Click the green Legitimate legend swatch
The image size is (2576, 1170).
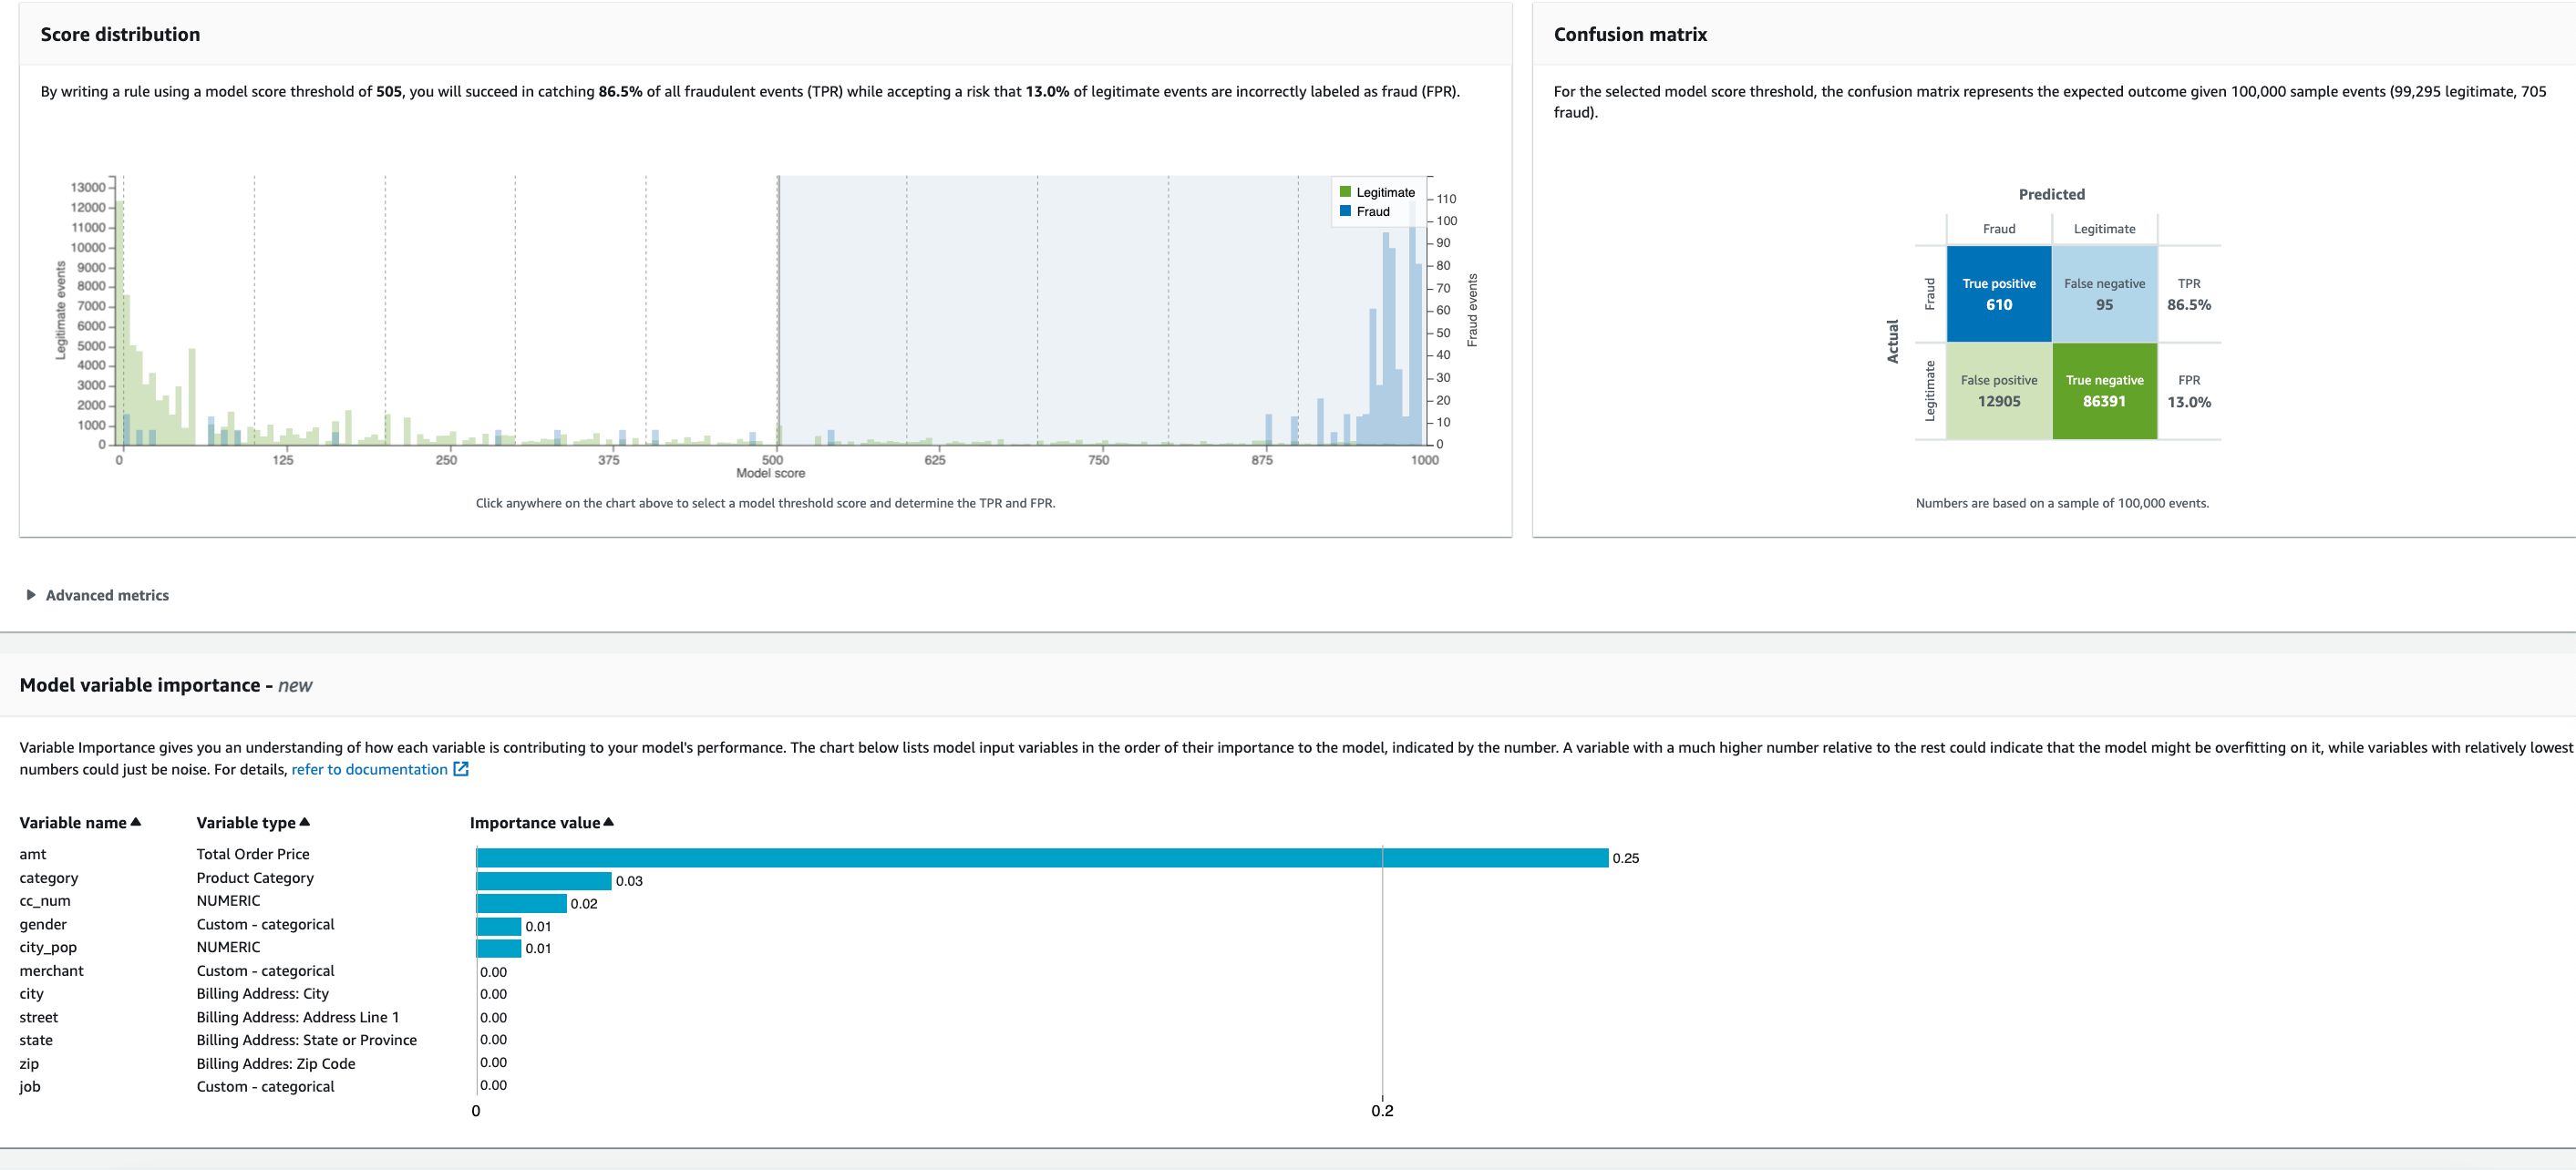pyautogui.click(x=1345, y=192)
